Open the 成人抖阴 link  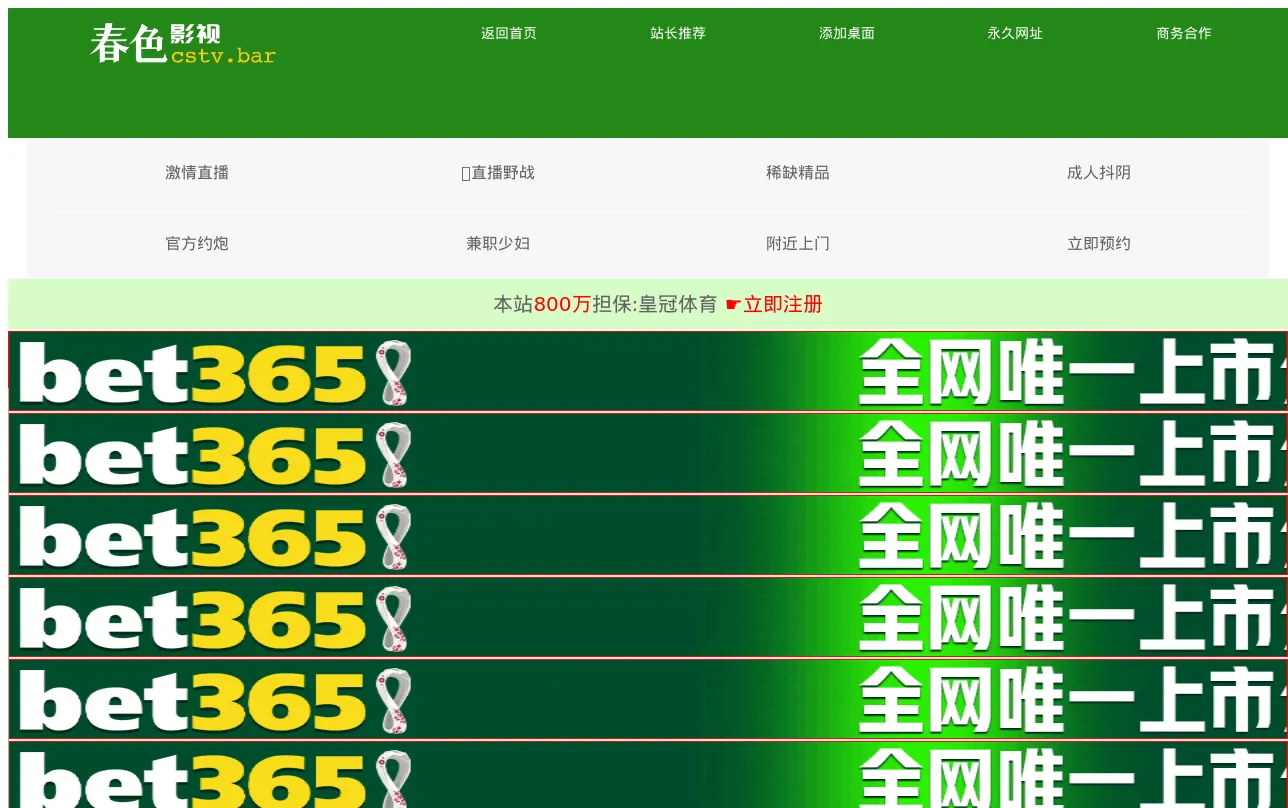(1099, 172)
